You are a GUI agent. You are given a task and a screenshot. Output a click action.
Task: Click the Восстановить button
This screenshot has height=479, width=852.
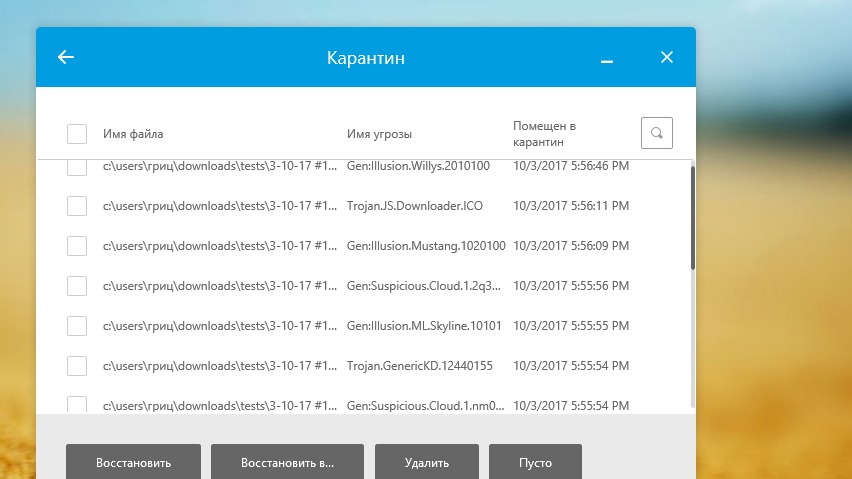click(x=133, y=463)
